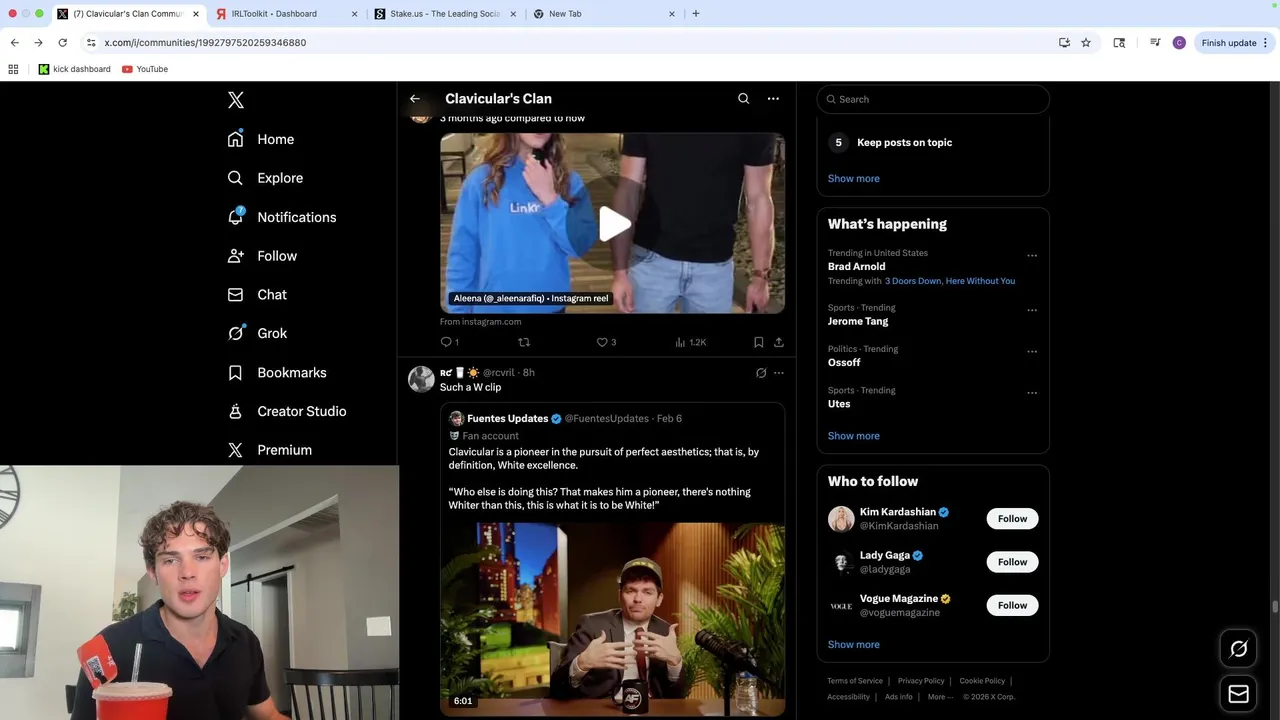Bookmark the Instagram reel post
1280x720 pixels.
tap(759, 342)
